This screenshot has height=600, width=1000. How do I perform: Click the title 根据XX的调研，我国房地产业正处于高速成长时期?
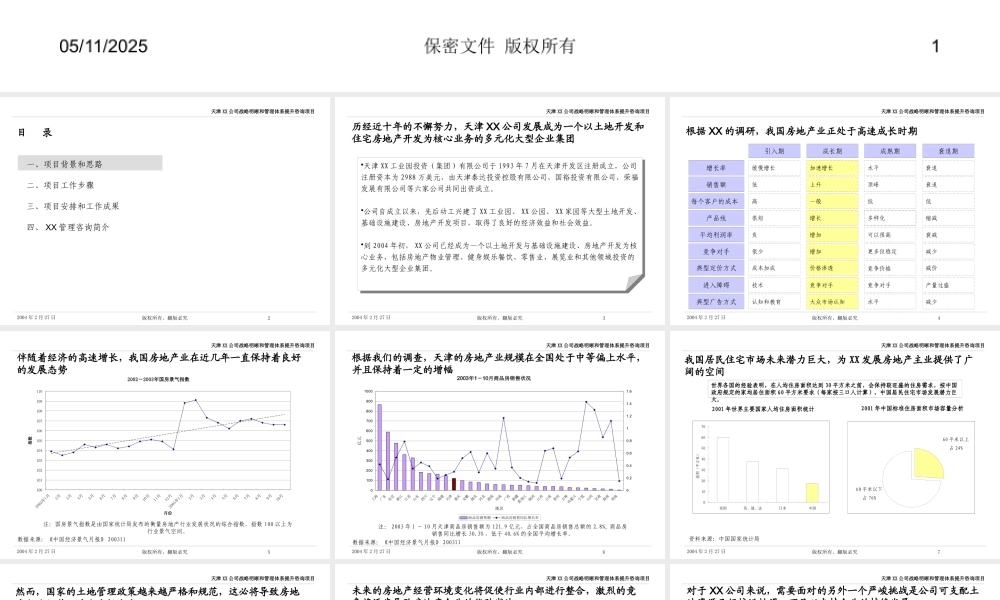[x=802, y=131]
